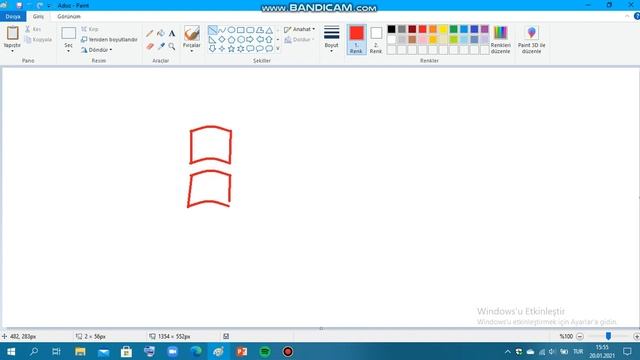
Task: Select the Rounded rectangle shape
Action: (250, 30)
